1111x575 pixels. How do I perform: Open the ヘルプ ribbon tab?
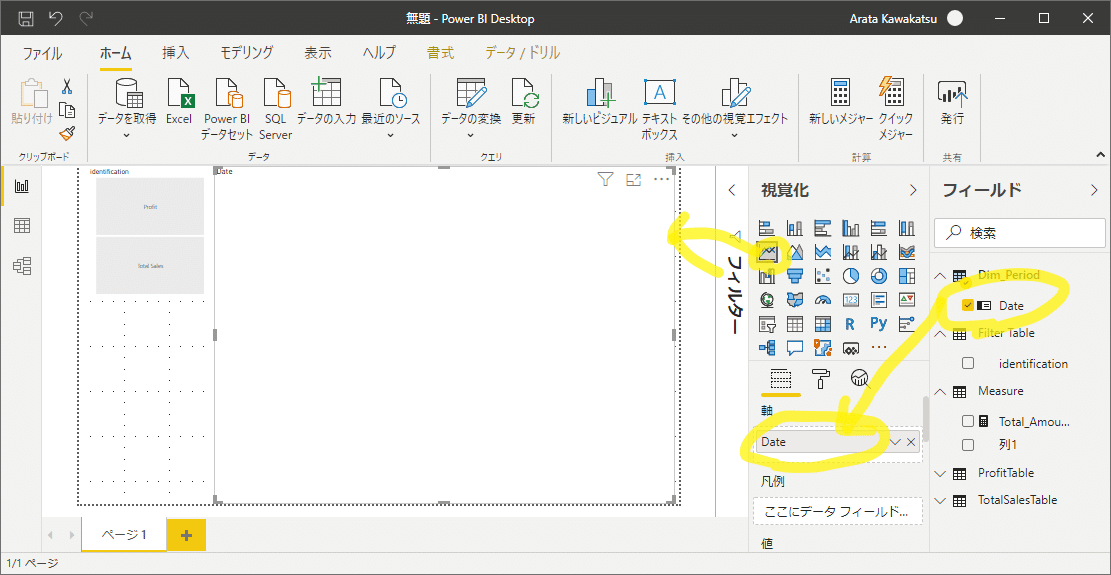379,53
